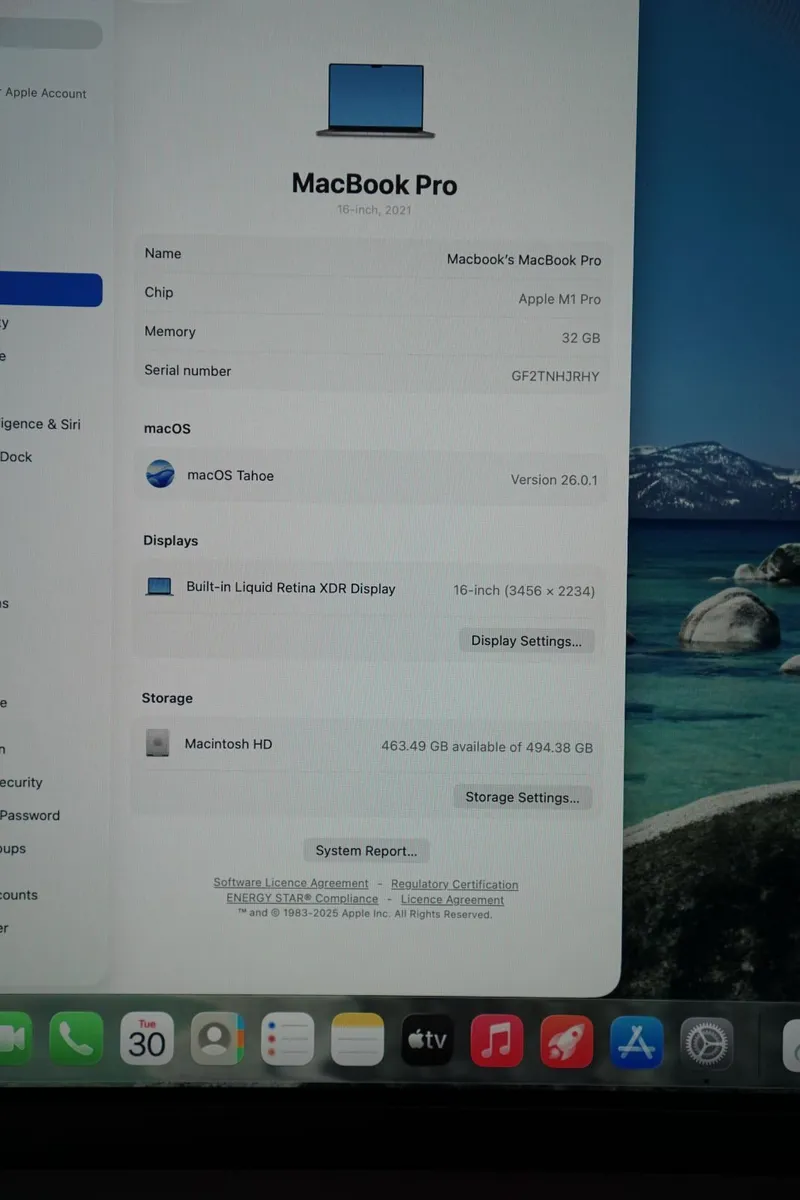
Task: Click the built-in display laptop icon
Action: pos(159,586)
